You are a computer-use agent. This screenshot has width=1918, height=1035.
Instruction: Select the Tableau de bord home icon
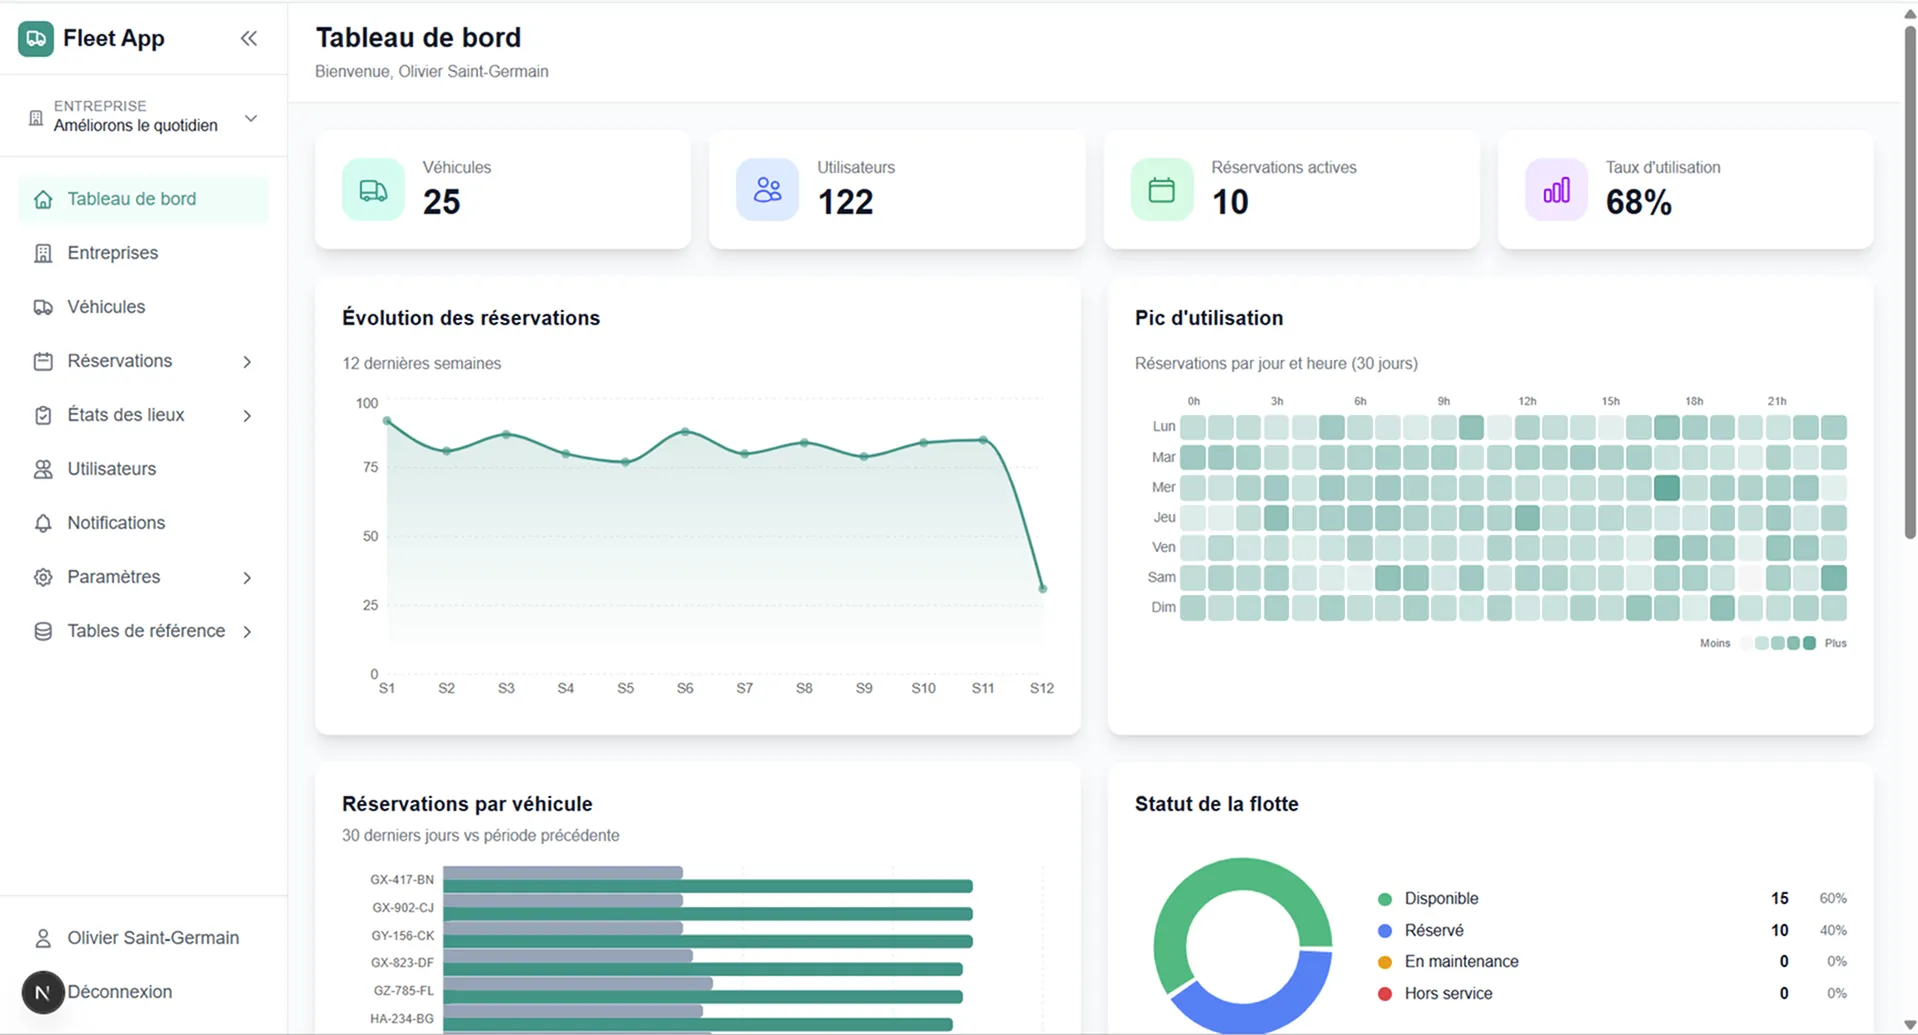(x=42, y=199)
